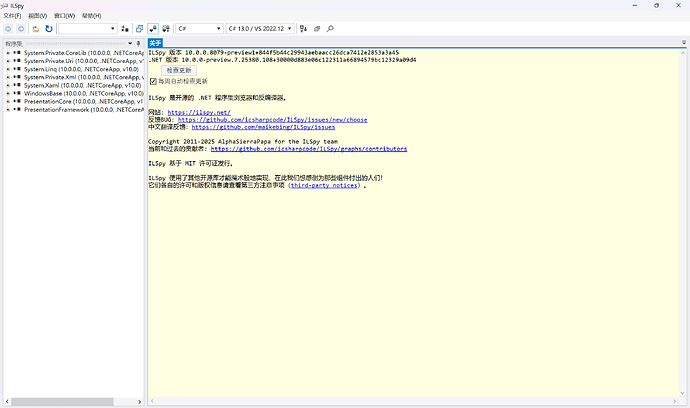Select the System.Private.CoreLib assembly row text

click(84, 53)
